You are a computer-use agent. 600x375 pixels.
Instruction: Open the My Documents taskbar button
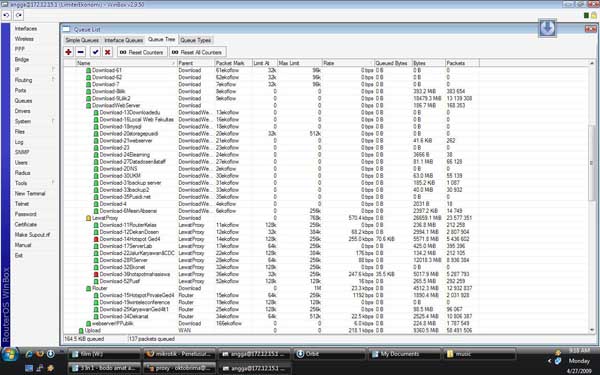pos(404,354)
